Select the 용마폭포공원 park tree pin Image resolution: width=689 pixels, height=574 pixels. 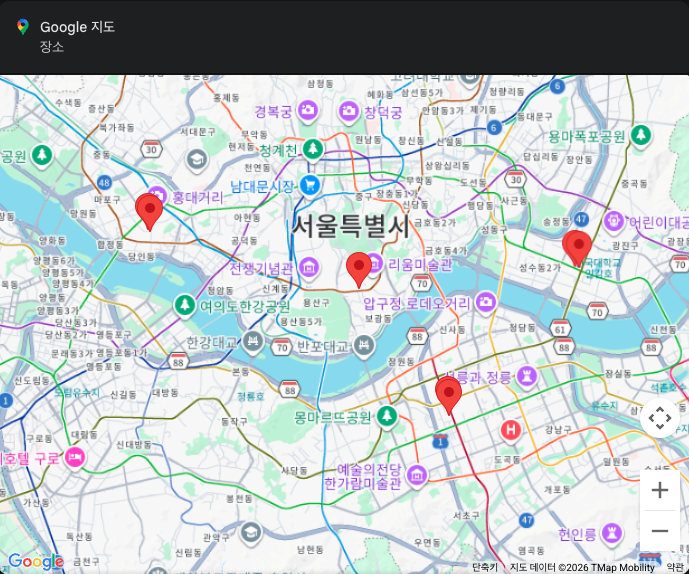[641, 135]
